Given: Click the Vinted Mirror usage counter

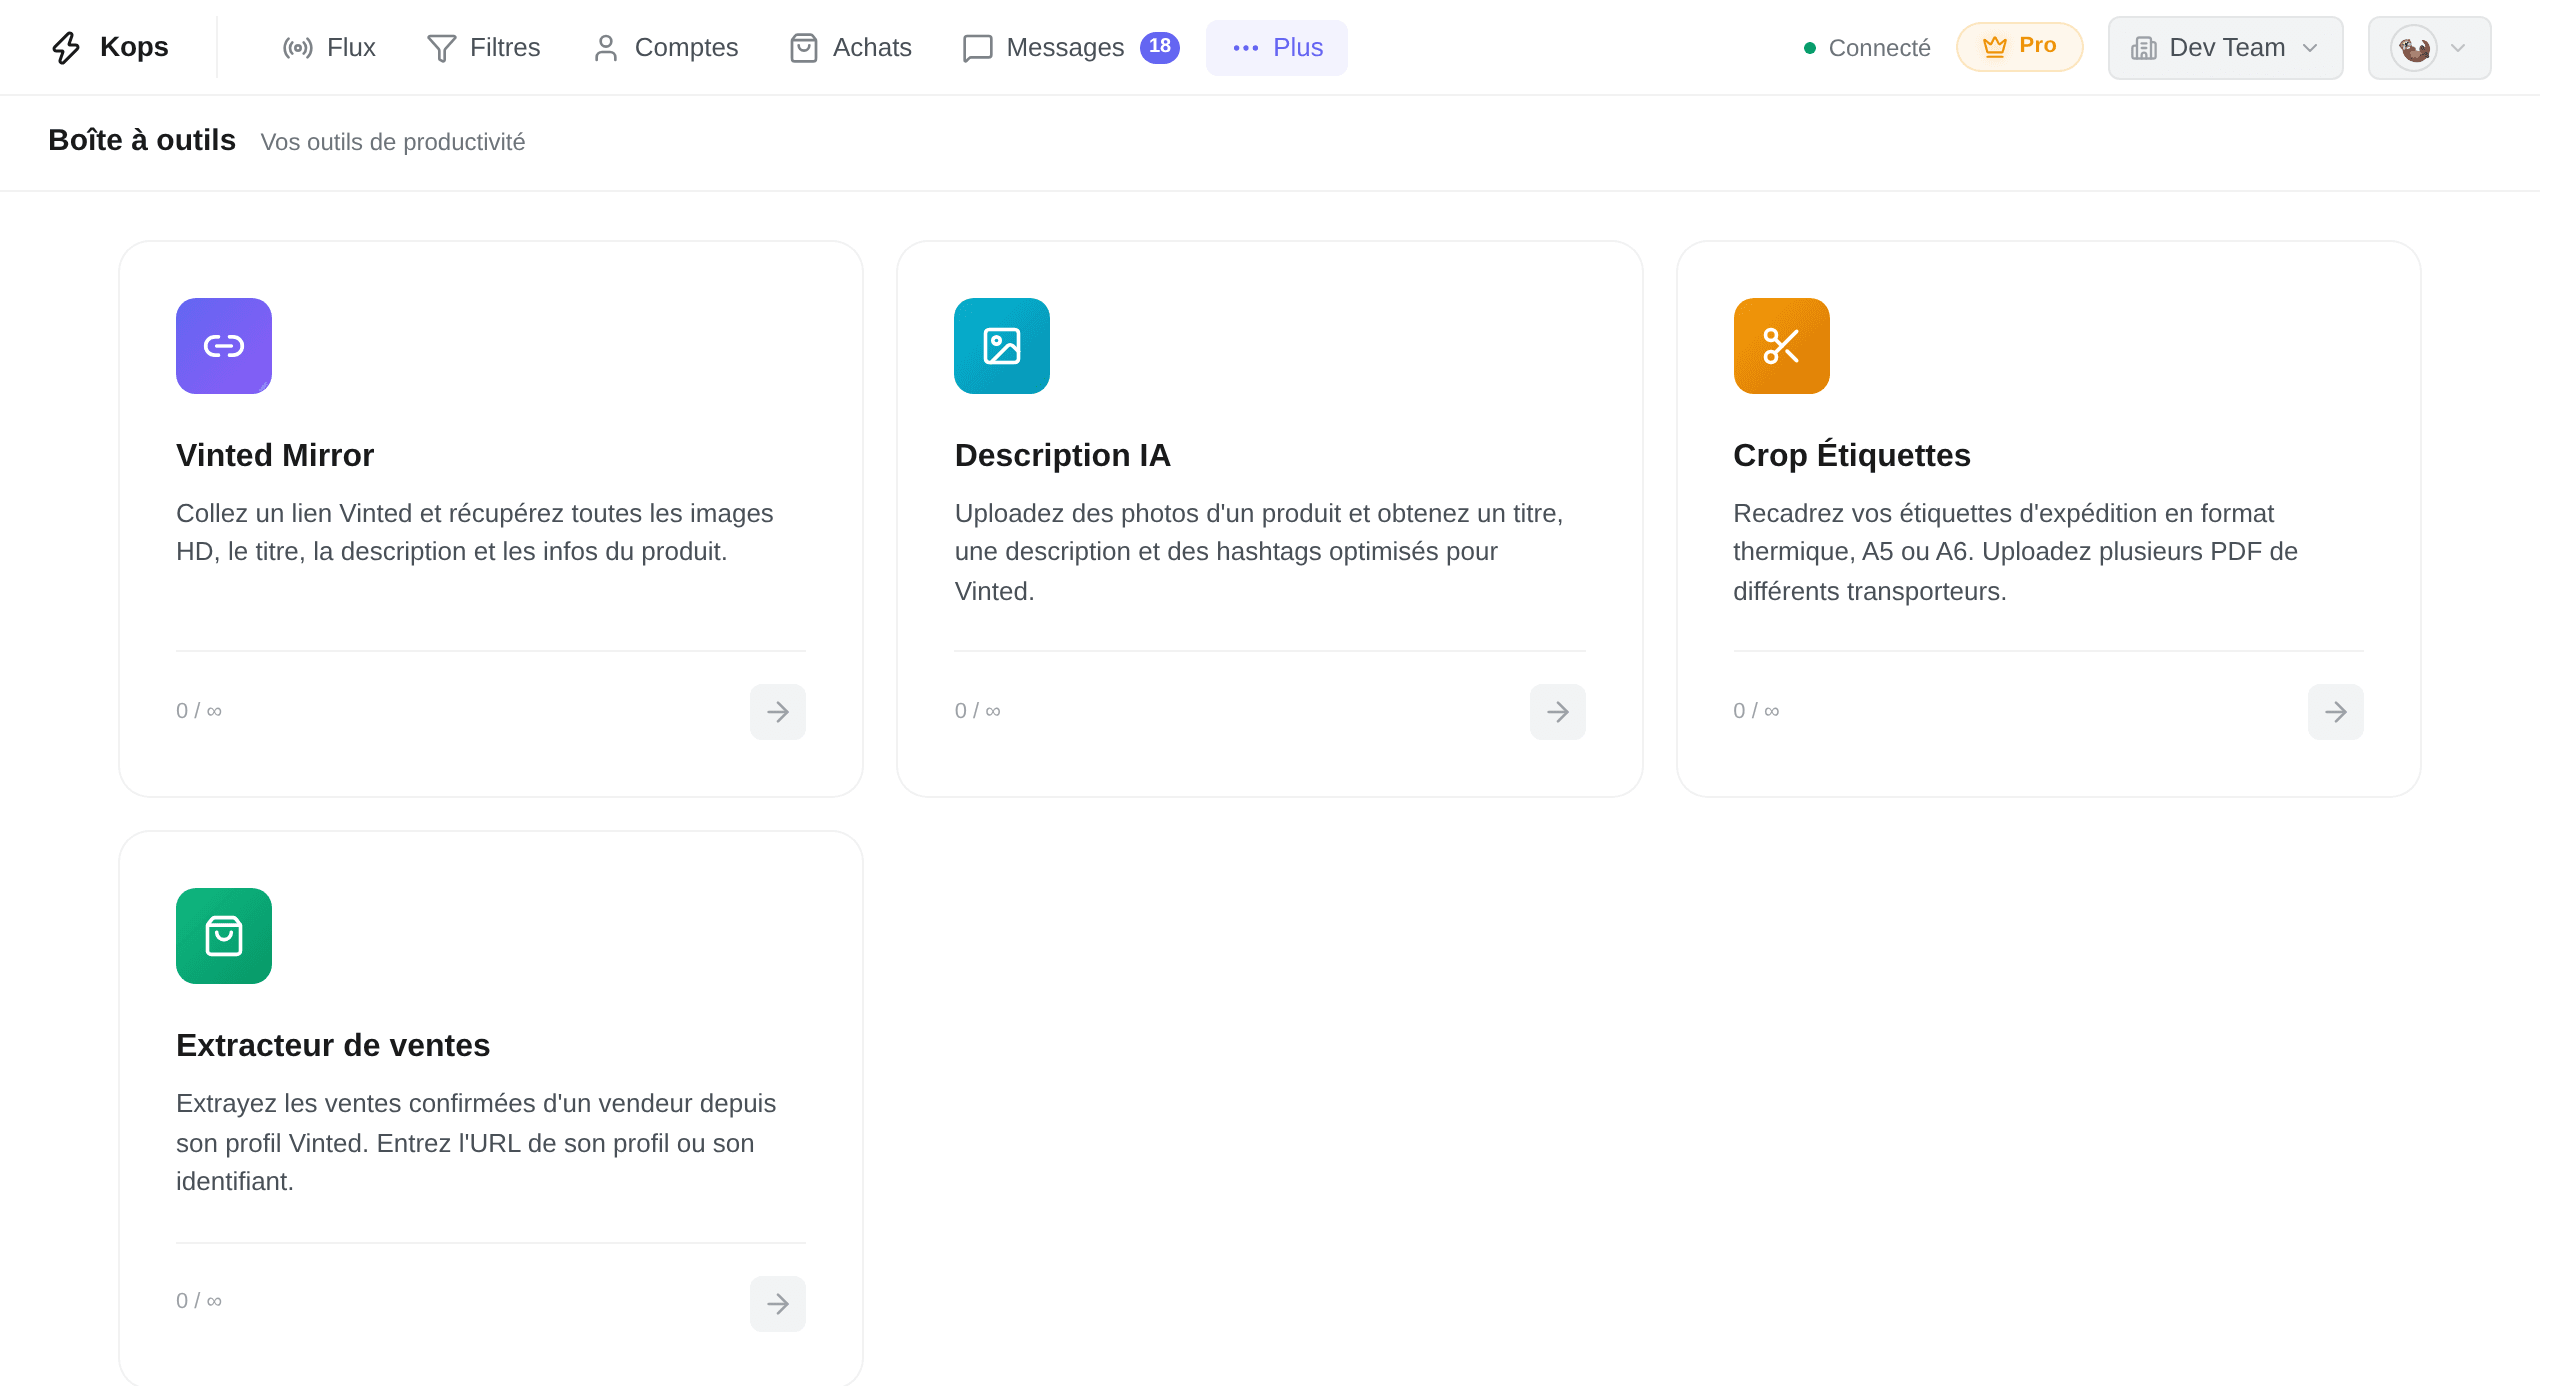Looking at the screenshot, I should tap(199, 711).
